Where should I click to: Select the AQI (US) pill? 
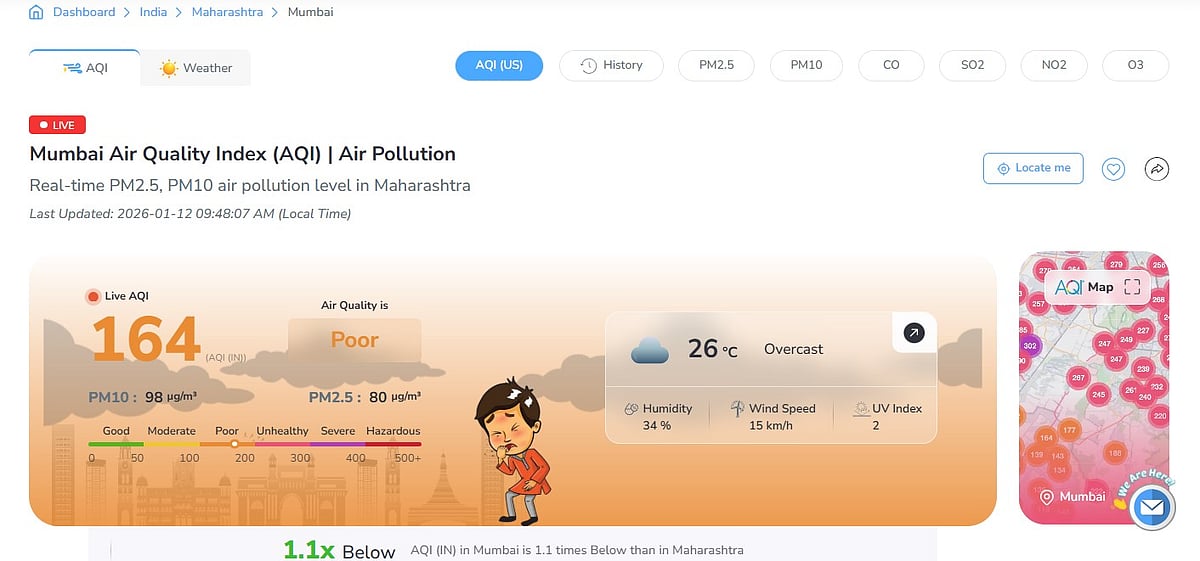coord(499,65)
